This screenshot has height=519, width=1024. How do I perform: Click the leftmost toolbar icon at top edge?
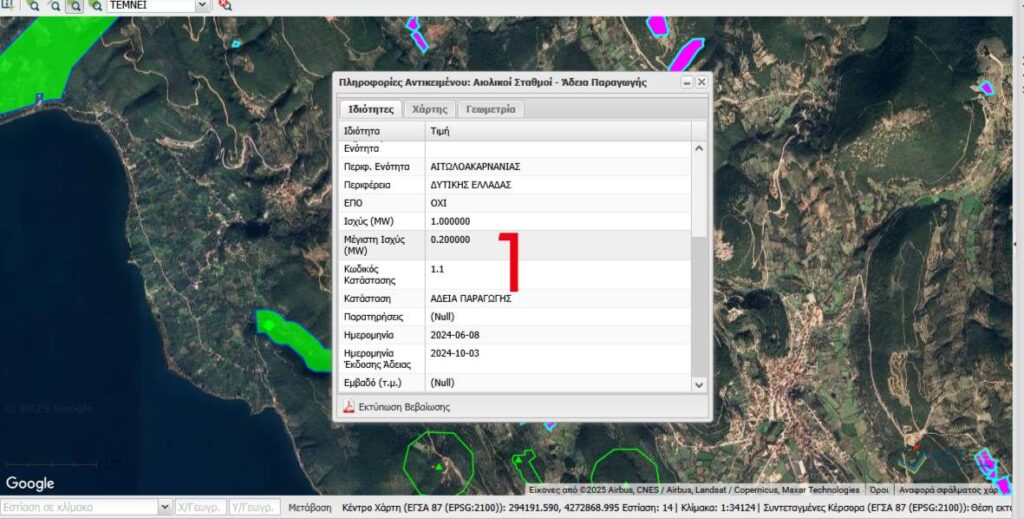pos(8,5)
